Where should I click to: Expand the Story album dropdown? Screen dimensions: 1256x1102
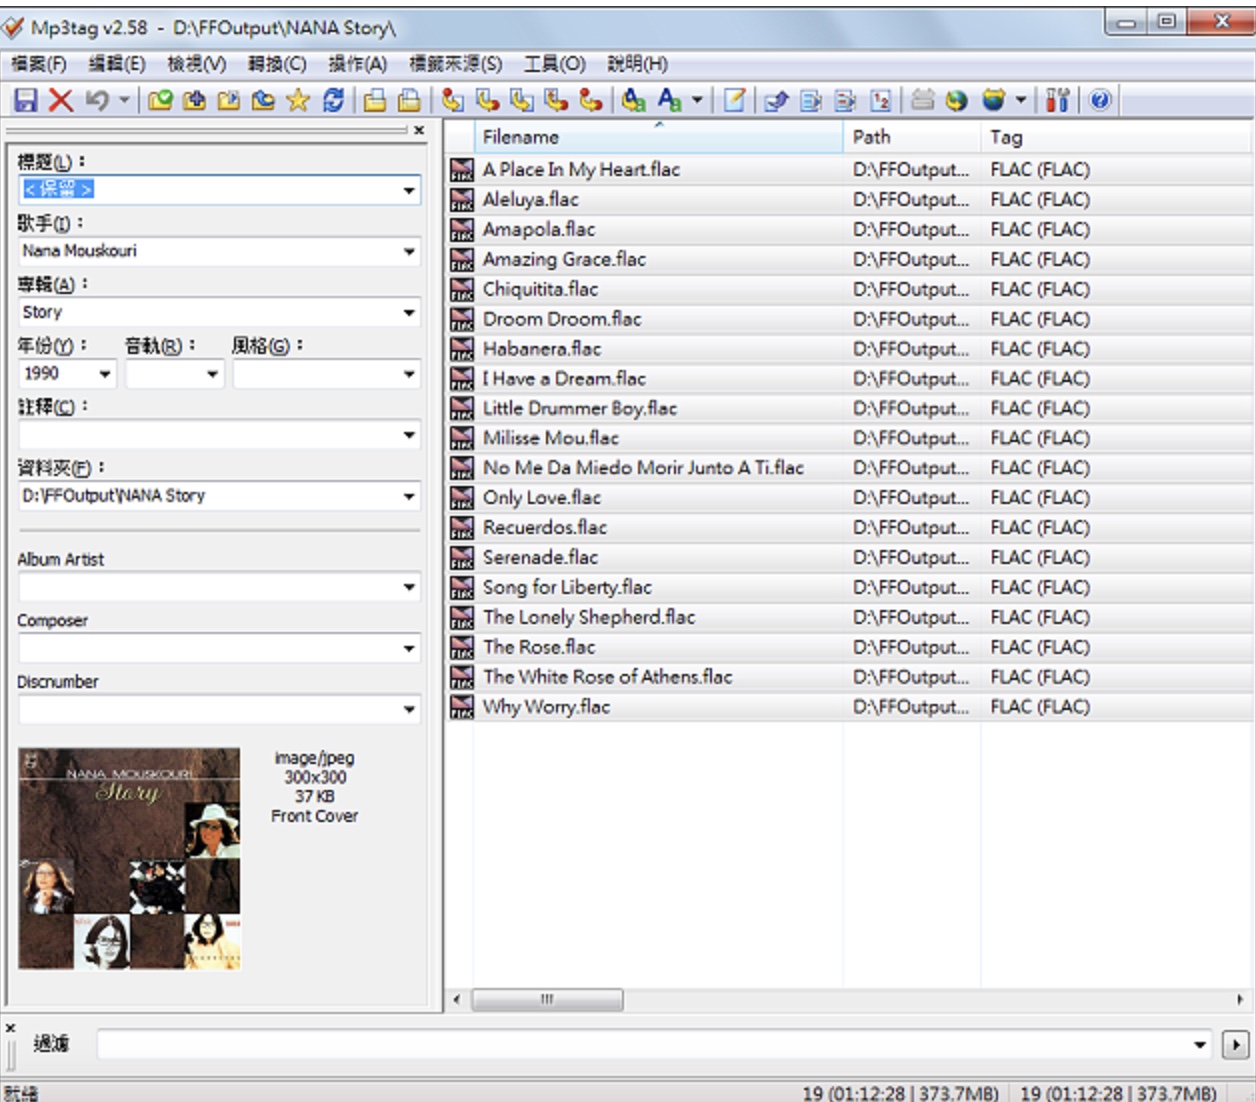tap(409, 313)
